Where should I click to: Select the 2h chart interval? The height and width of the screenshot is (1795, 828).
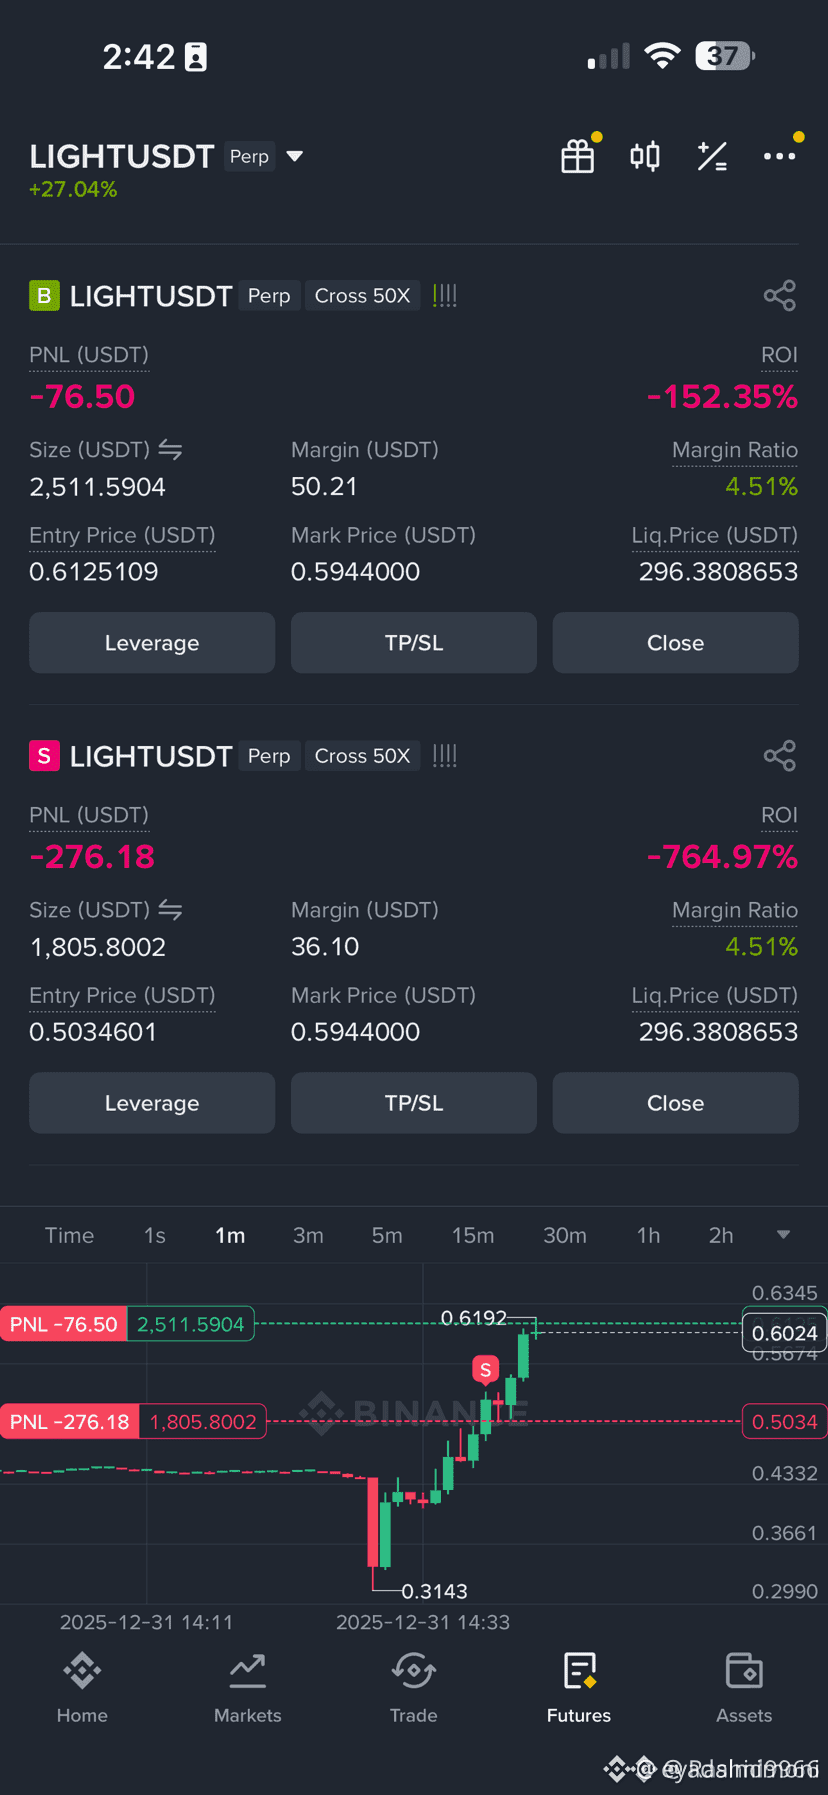pyautogui.click(x=721, y=1235)
